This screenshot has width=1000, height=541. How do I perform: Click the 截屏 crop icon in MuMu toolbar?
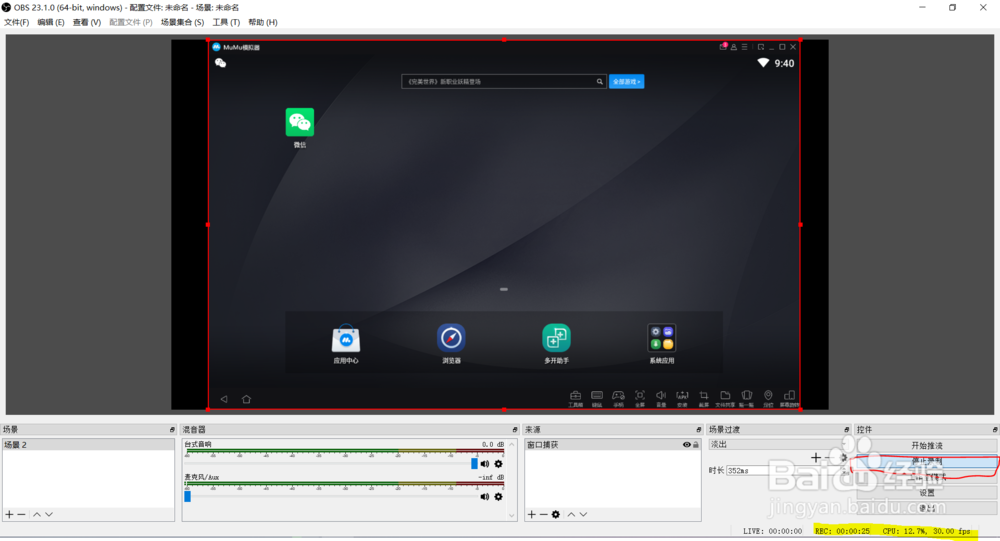pos(703,396)
